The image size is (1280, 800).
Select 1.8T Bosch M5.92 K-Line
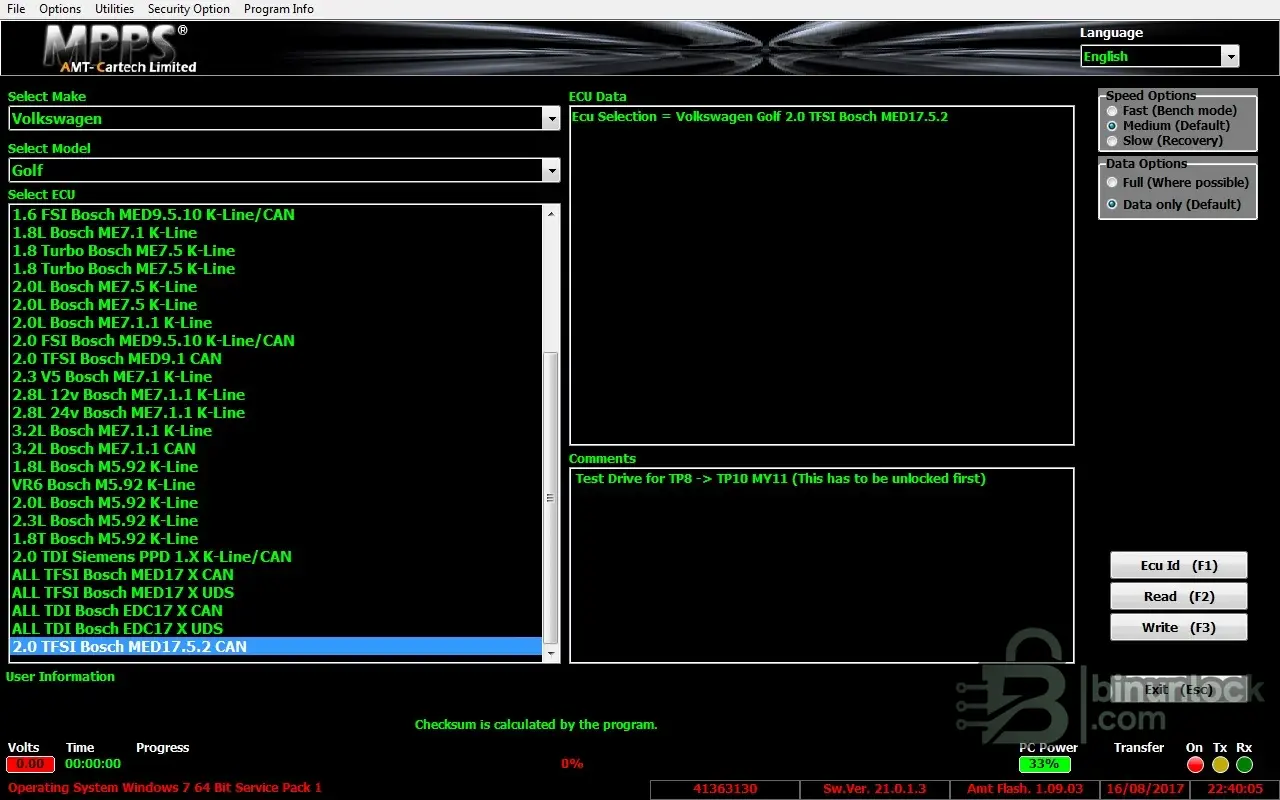pyautogui.click(x=276, y=539)
